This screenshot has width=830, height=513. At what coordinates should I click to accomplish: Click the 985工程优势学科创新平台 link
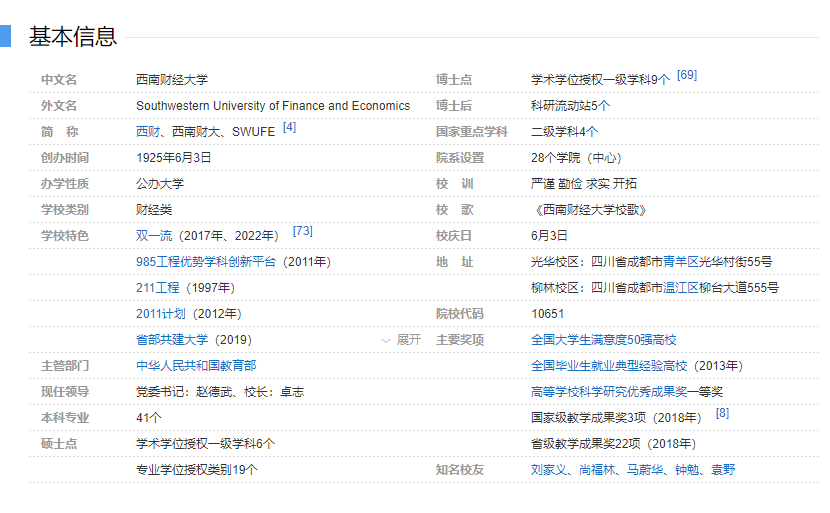pyautogui.click(x=205, y=262)
